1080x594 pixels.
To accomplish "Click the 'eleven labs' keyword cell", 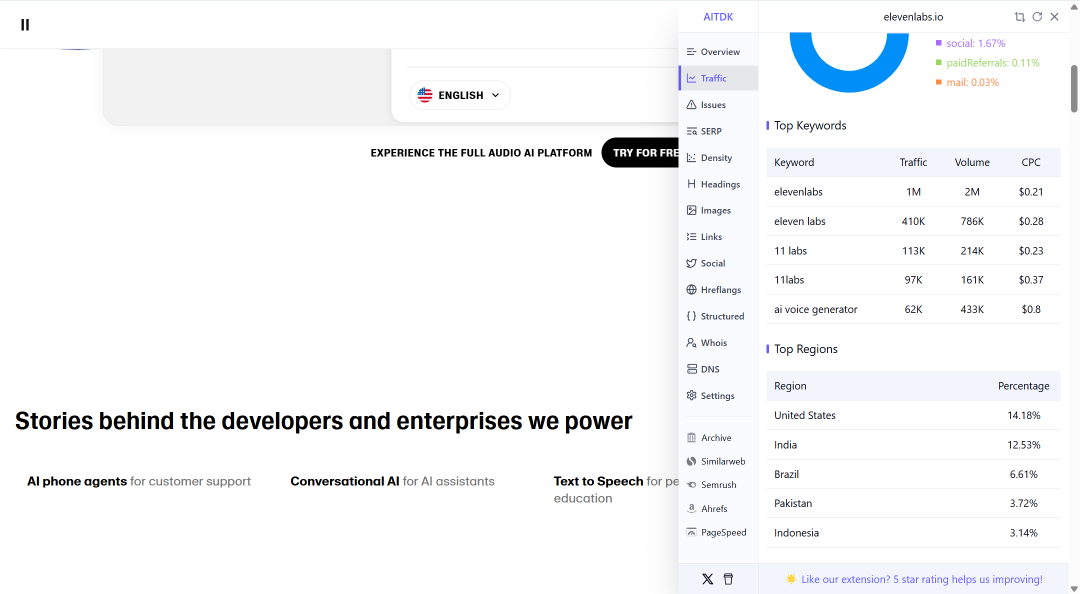I will (800, 221).
